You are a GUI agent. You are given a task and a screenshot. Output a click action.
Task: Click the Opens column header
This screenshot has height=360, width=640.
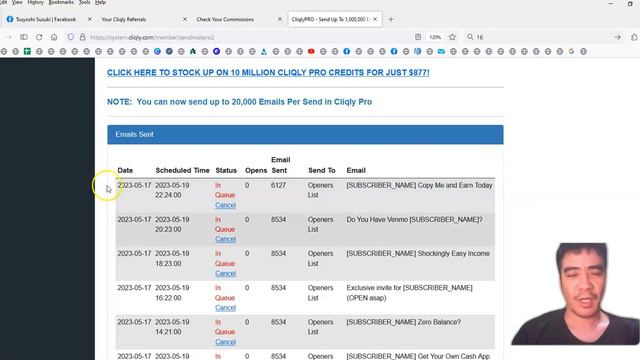point(256,171)
